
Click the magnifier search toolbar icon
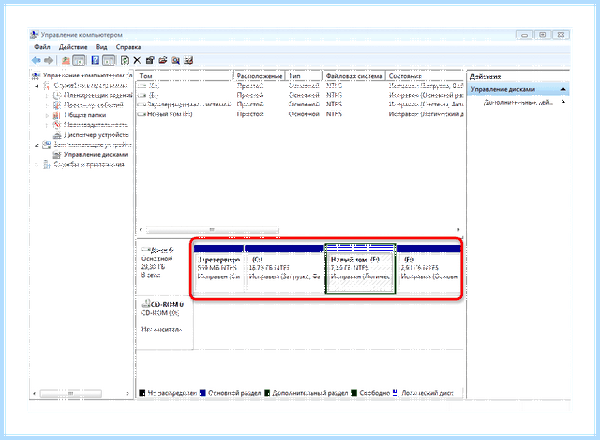pos(176,60)
